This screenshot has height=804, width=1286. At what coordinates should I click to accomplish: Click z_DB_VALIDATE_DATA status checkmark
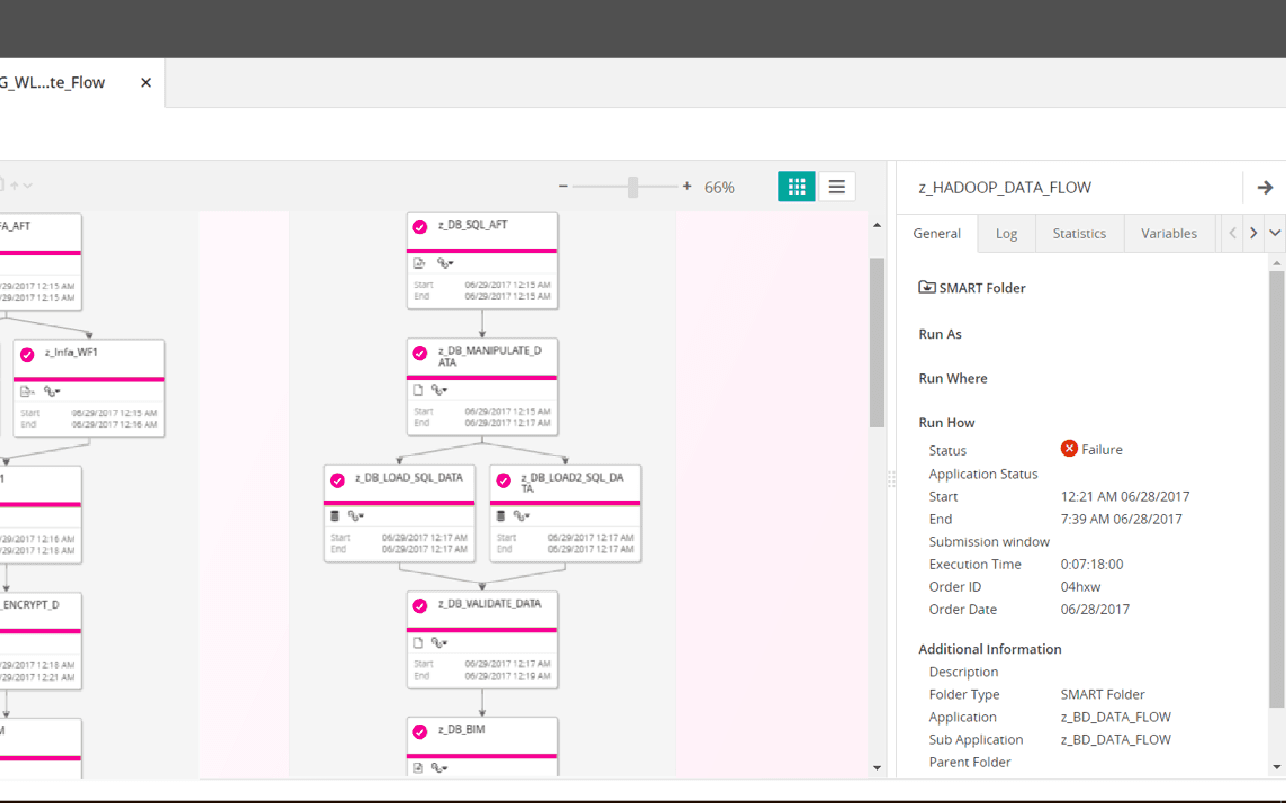420,606
